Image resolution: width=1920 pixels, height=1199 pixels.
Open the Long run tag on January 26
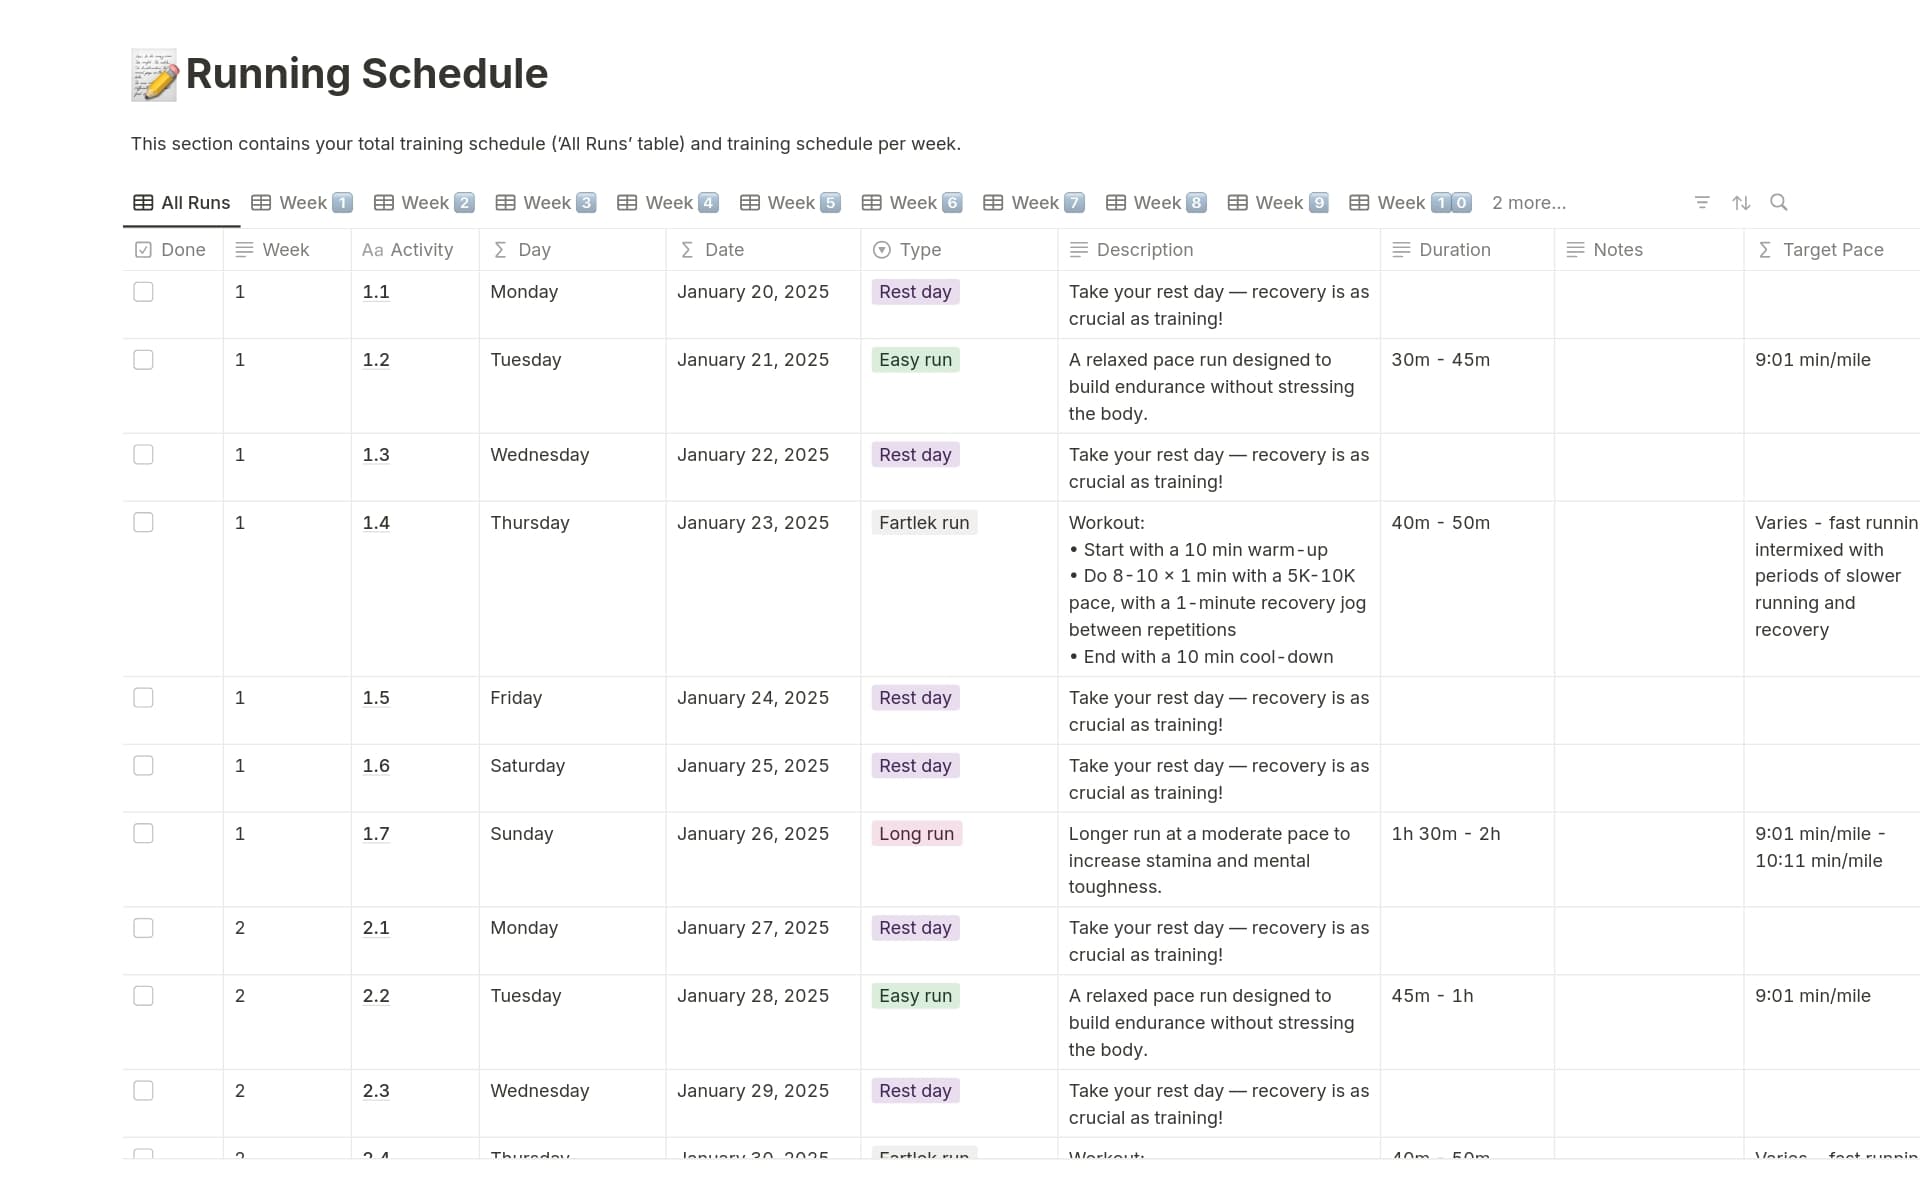[916, 834]
